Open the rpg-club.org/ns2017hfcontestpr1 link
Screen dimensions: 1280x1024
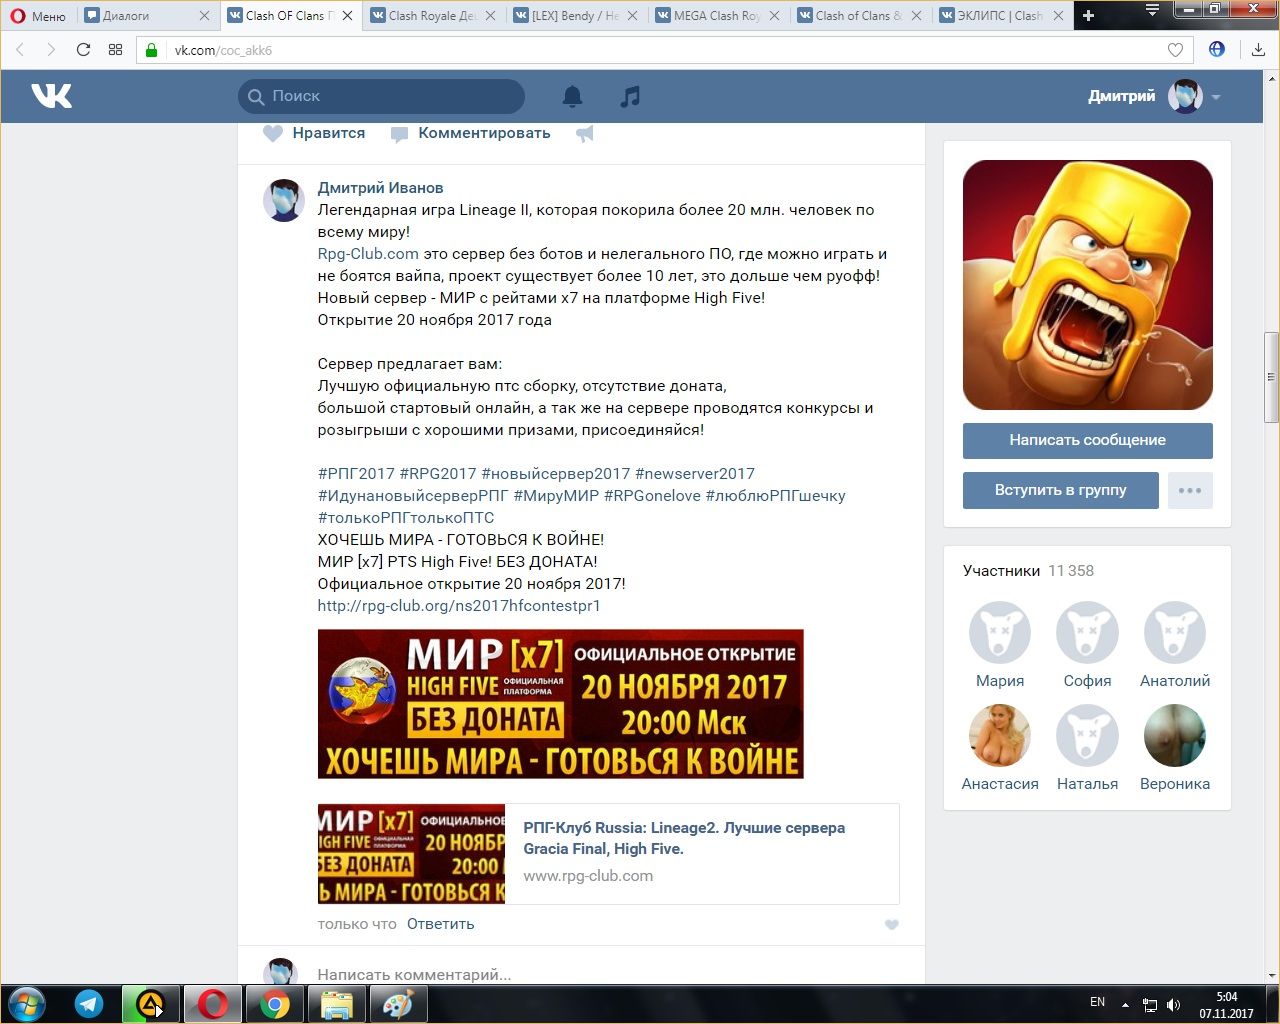pyautogui.click(x=459, y=606)
